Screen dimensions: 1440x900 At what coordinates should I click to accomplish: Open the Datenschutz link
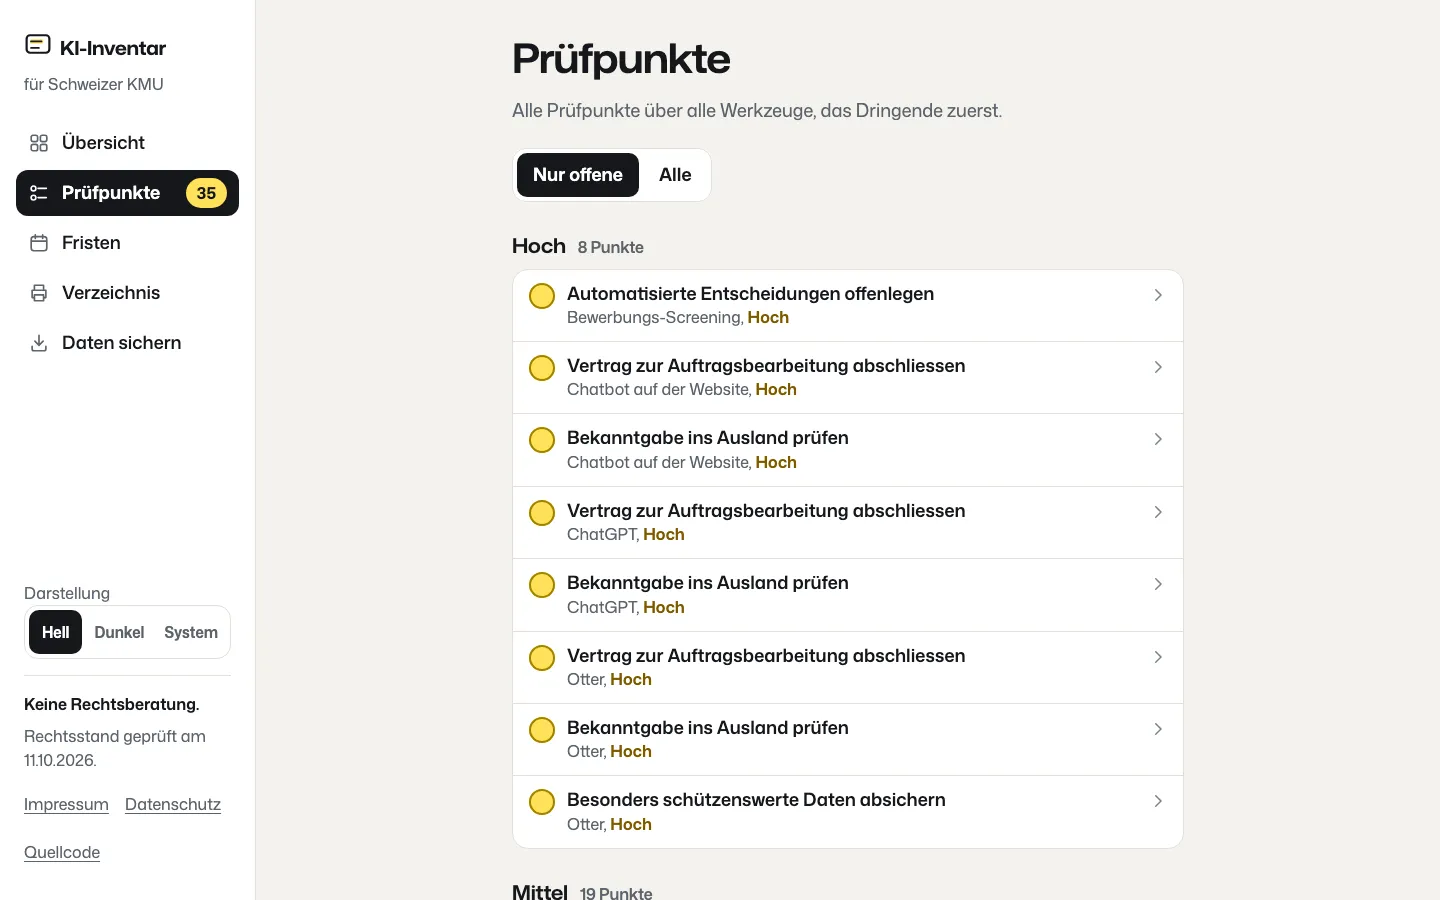point(173,805)
